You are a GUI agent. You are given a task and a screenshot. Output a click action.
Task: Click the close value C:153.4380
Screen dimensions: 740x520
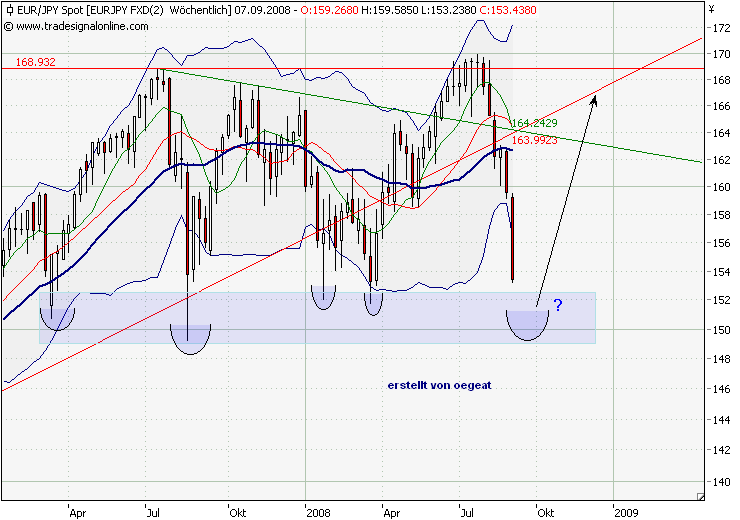[x=508, y=10]
